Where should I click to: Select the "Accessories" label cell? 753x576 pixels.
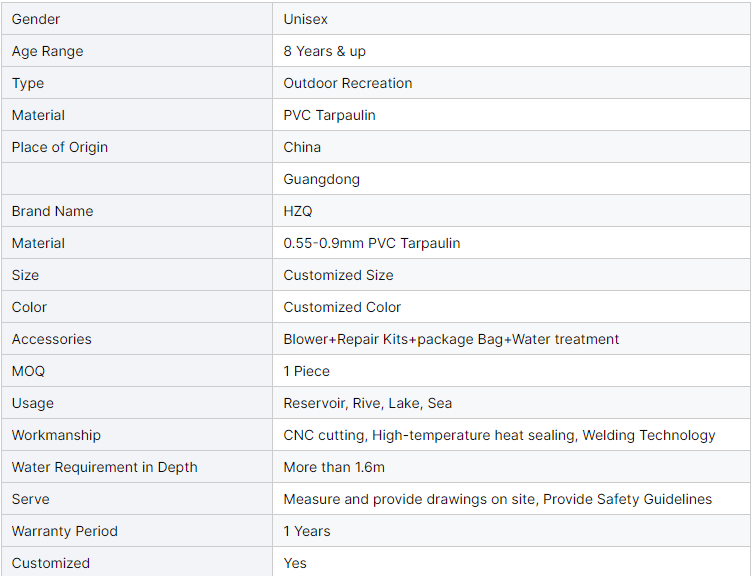click(x=51, y=339)
